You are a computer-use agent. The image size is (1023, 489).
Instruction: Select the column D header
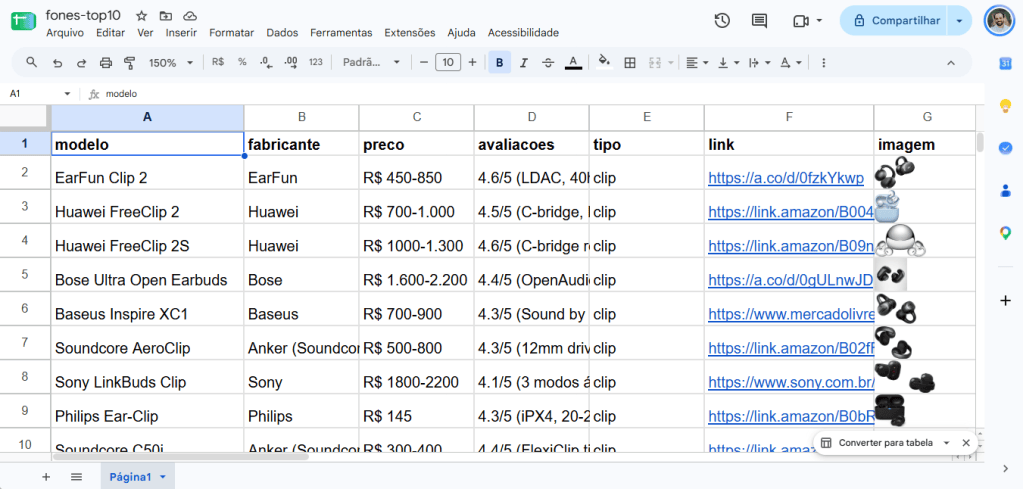[x=532, y=117]
